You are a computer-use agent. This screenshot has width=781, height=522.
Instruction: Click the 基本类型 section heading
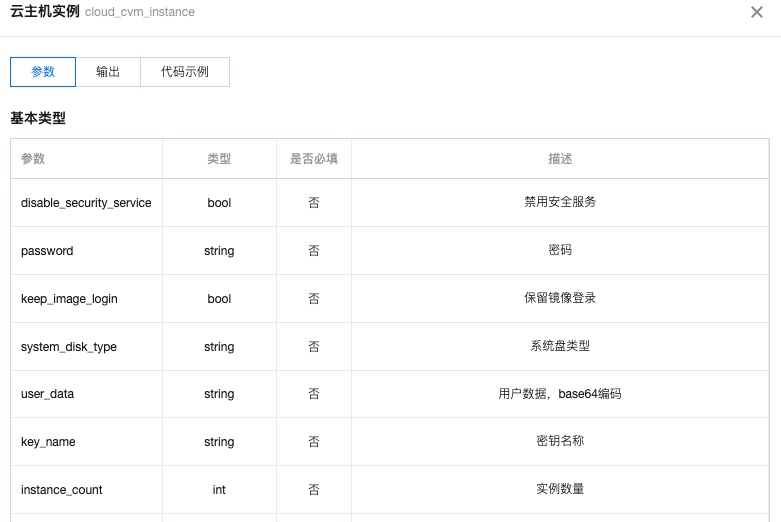38,118
